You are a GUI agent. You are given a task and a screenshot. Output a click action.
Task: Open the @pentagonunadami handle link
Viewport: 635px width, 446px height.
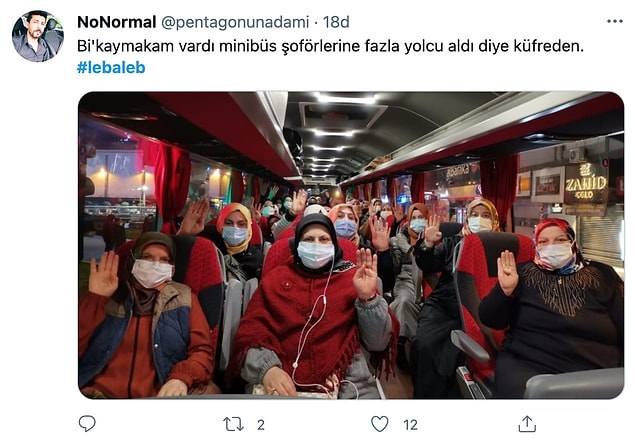coord(235,22)
